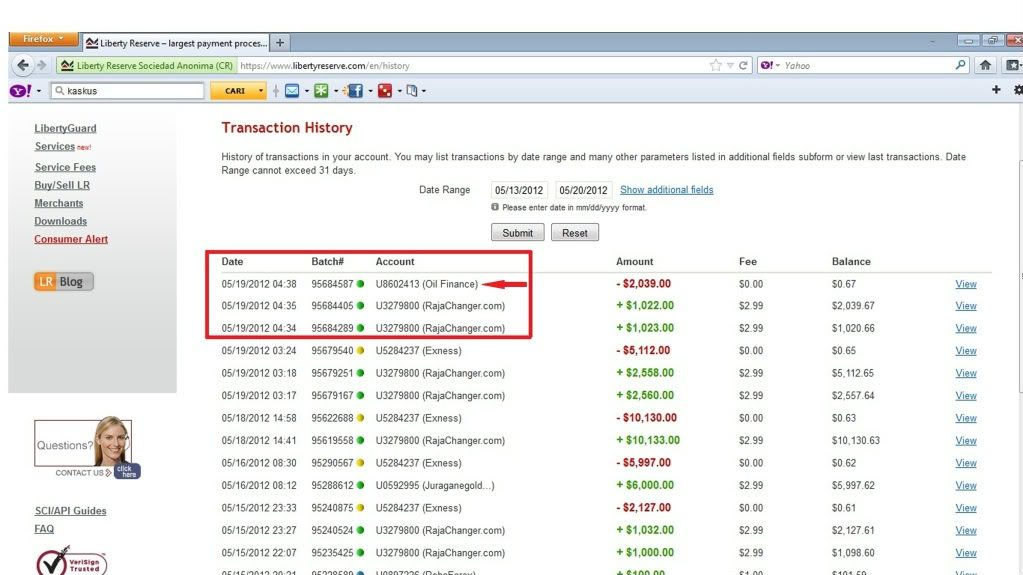The height and width of the screenshot is (575, 1023).
Task: Reset the date range form
Action: [575, 232]
